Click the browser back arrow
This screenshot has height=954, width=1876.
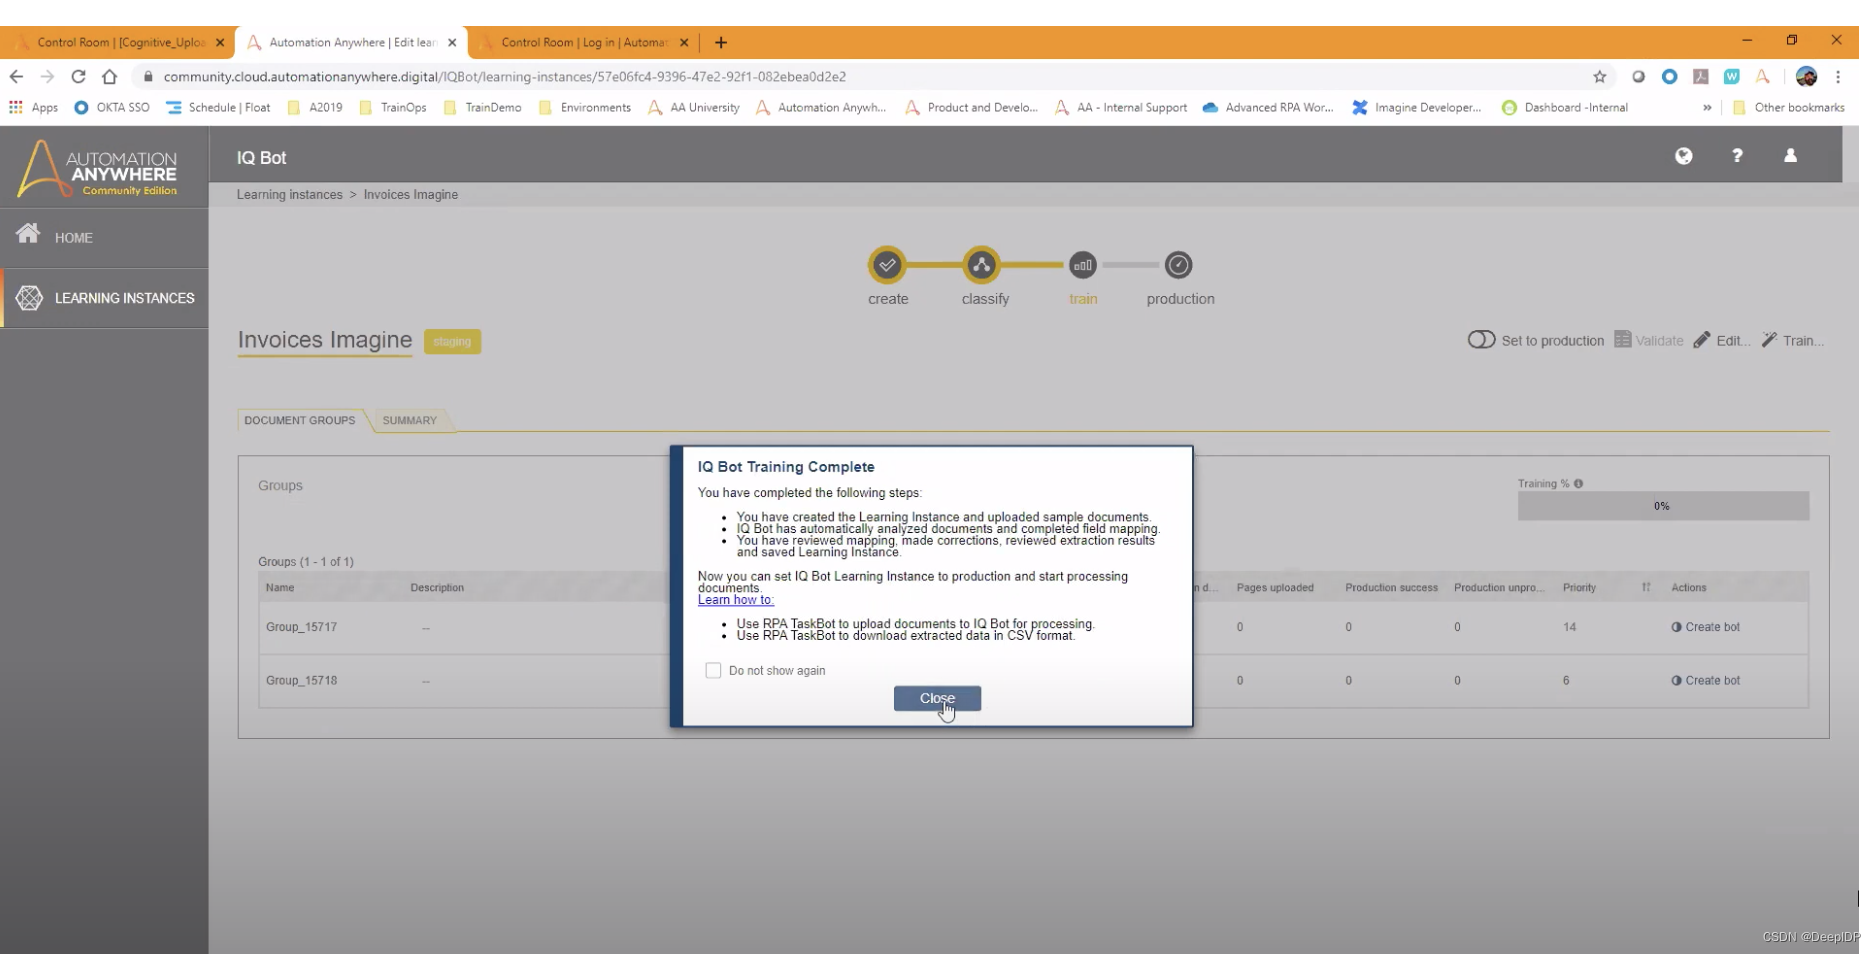click(x=16, y=76)
